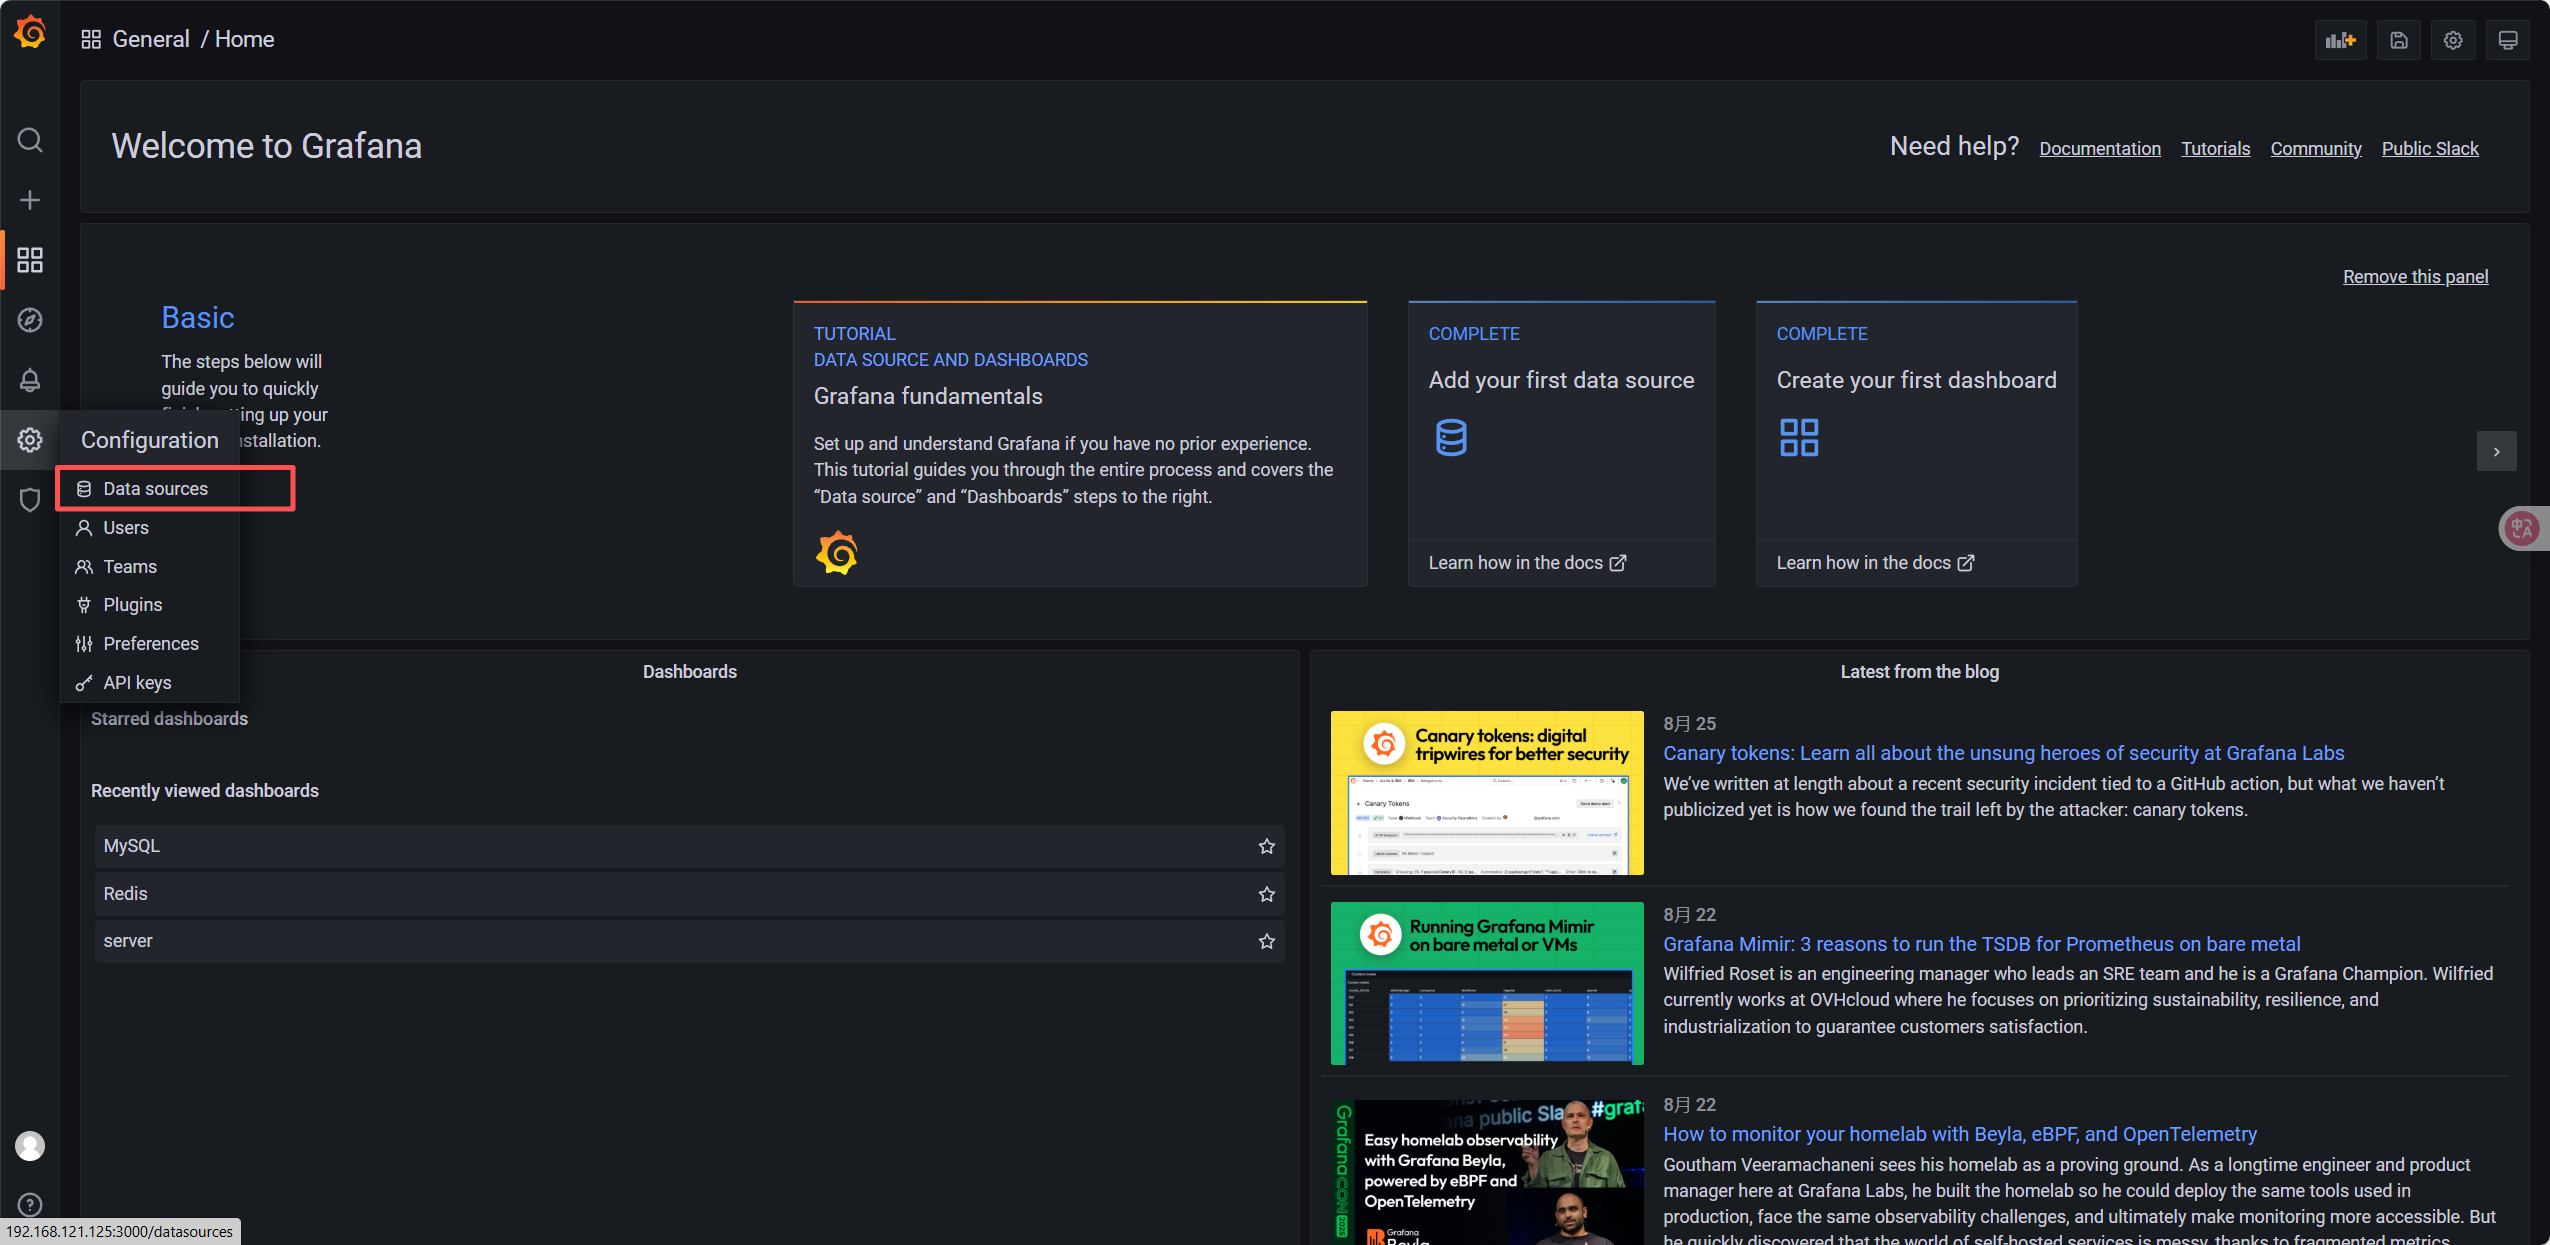This screenshot has width=2550, height=1245.
Task: Select Plugins in Configuration menu
Action: click(x=150, y=605)
